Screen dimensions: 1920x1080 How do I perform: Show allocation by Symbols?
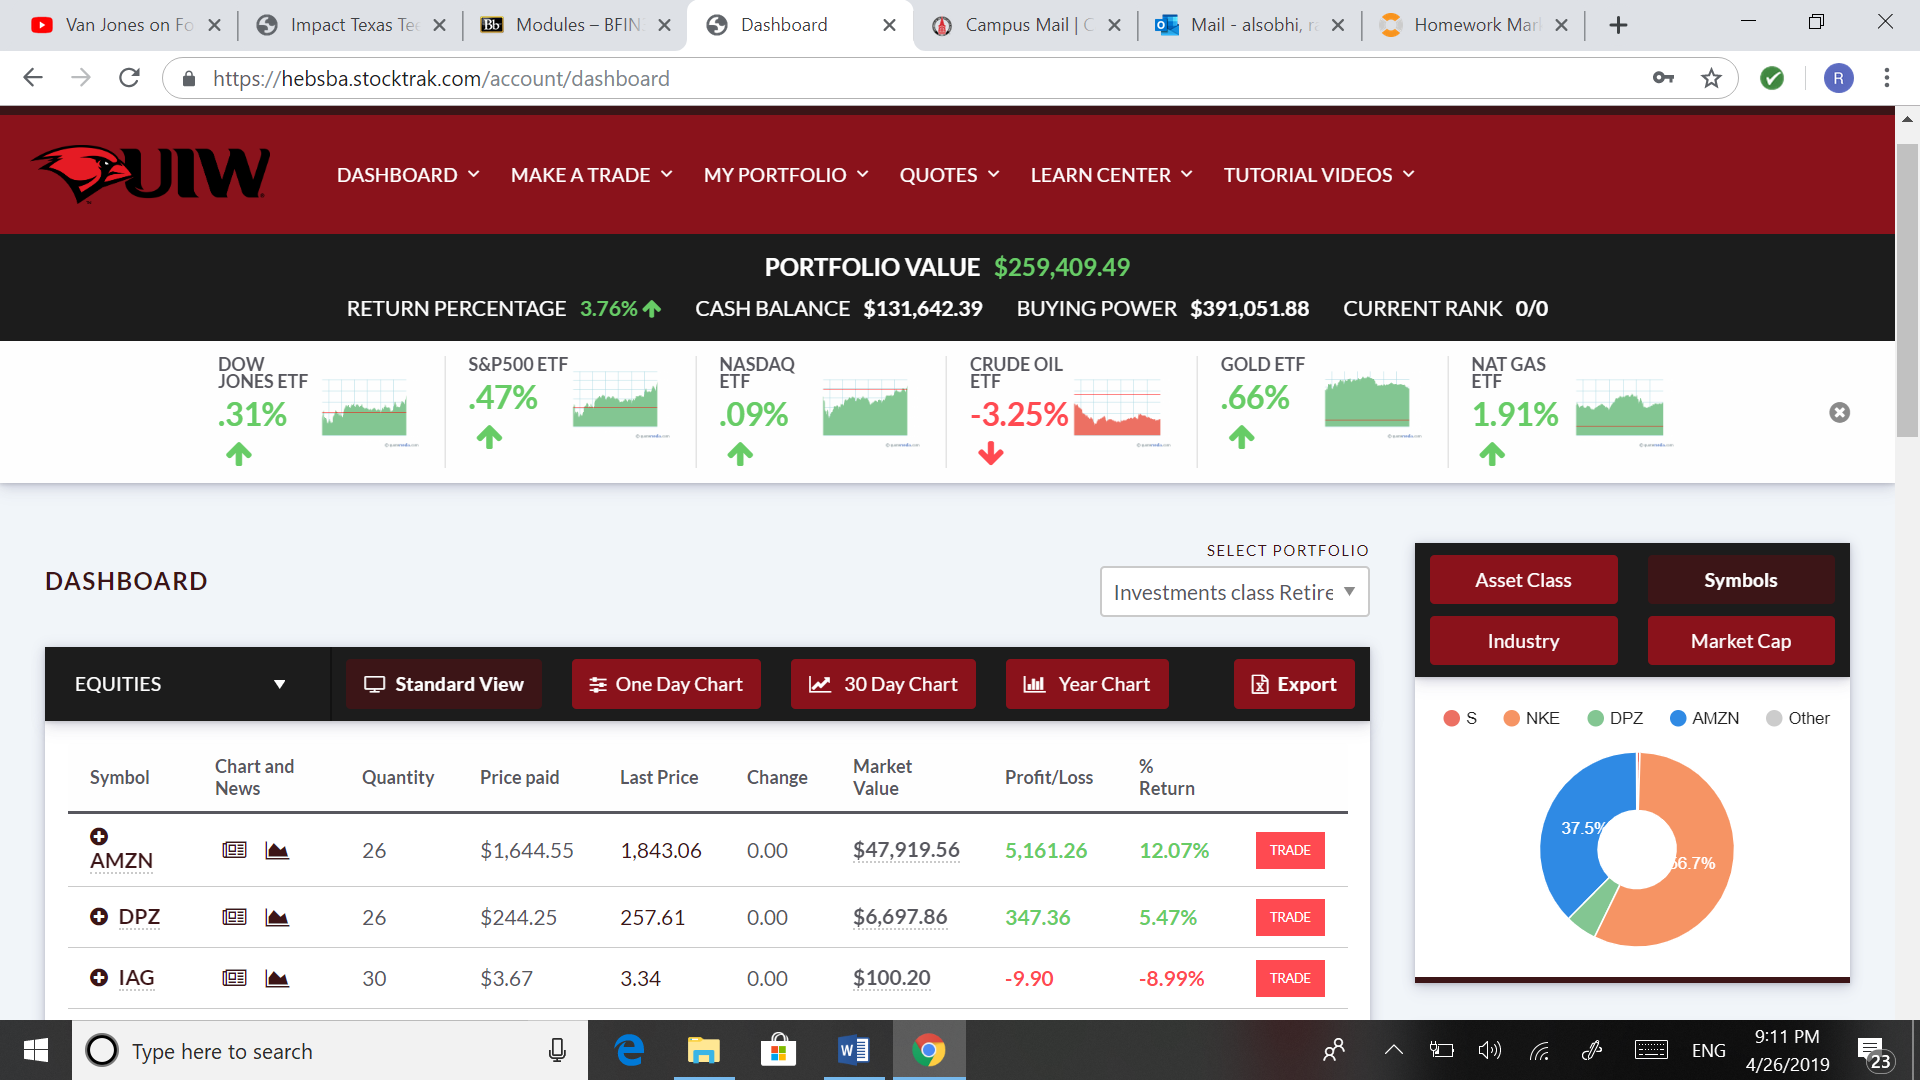pos(1741,580)
